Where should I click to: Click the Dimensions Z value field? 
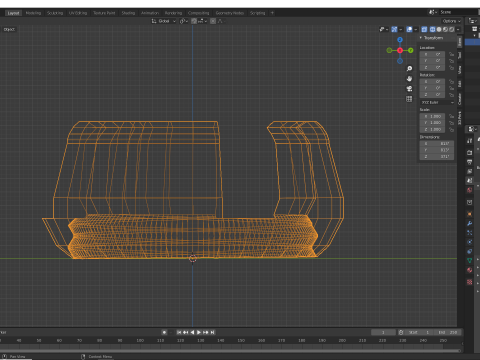437,156
